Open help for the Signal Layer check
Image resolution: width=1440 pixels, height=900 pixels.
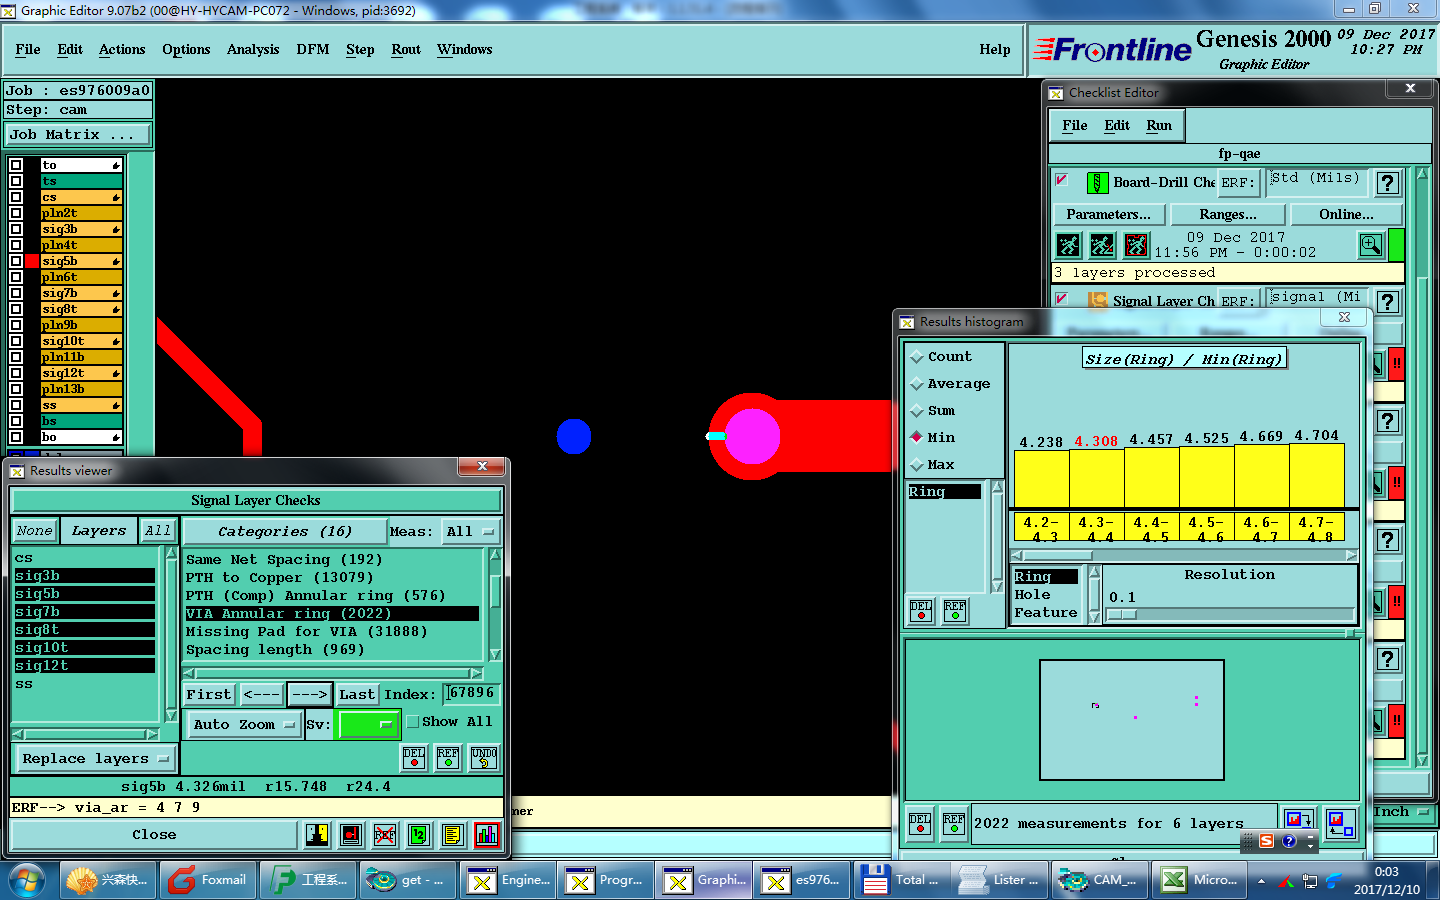click(x=1387, y=302)
